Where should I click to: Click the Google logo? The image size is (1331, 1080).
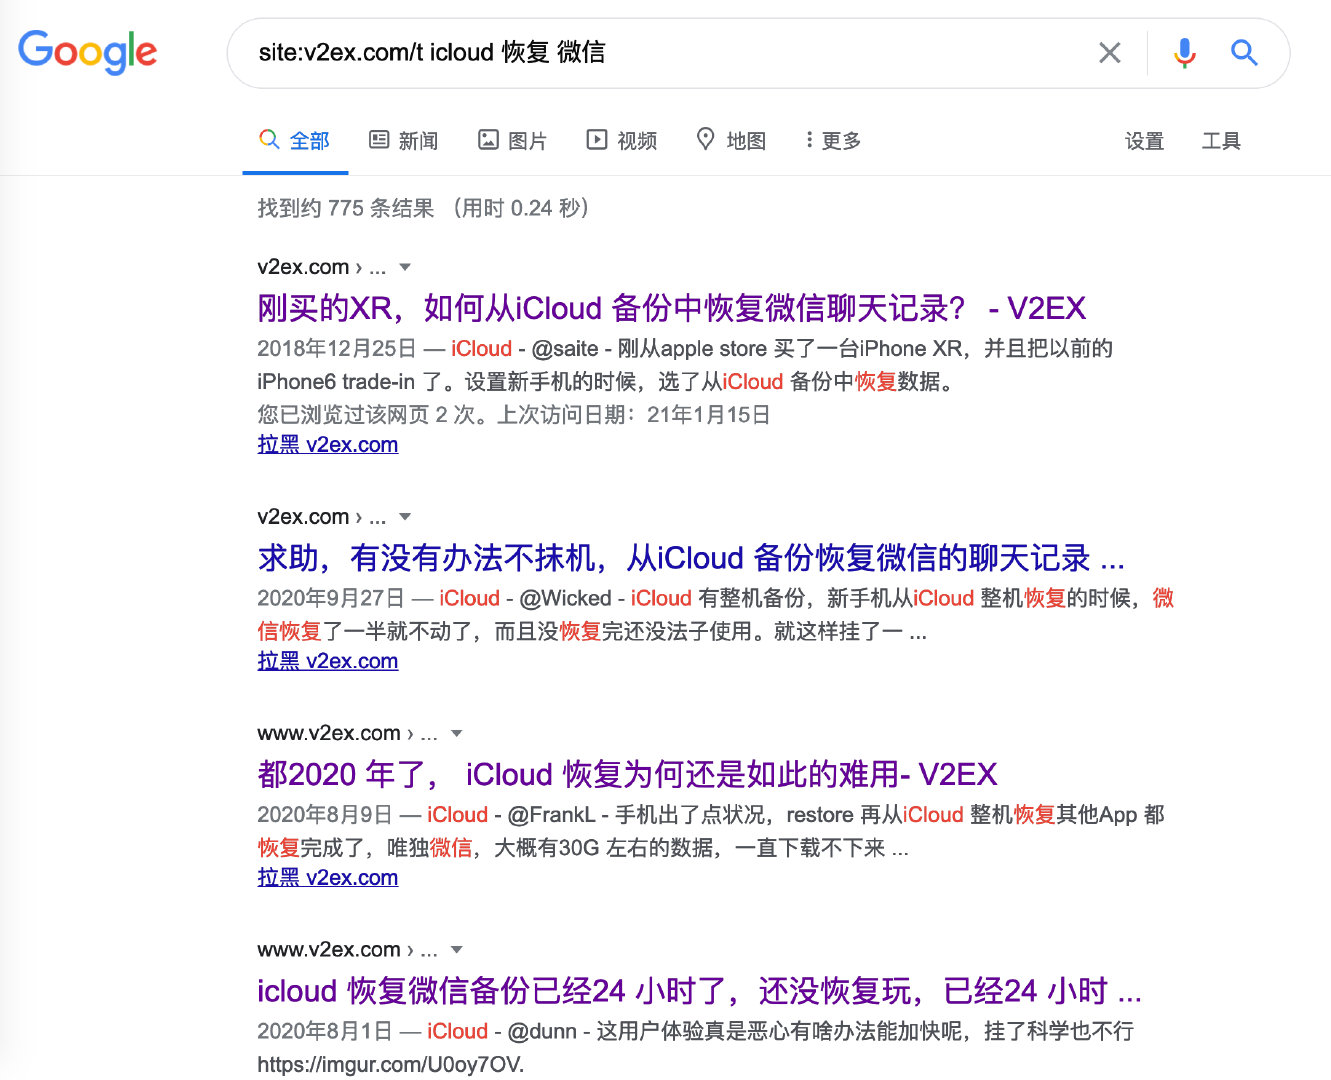tap(88, 52)
